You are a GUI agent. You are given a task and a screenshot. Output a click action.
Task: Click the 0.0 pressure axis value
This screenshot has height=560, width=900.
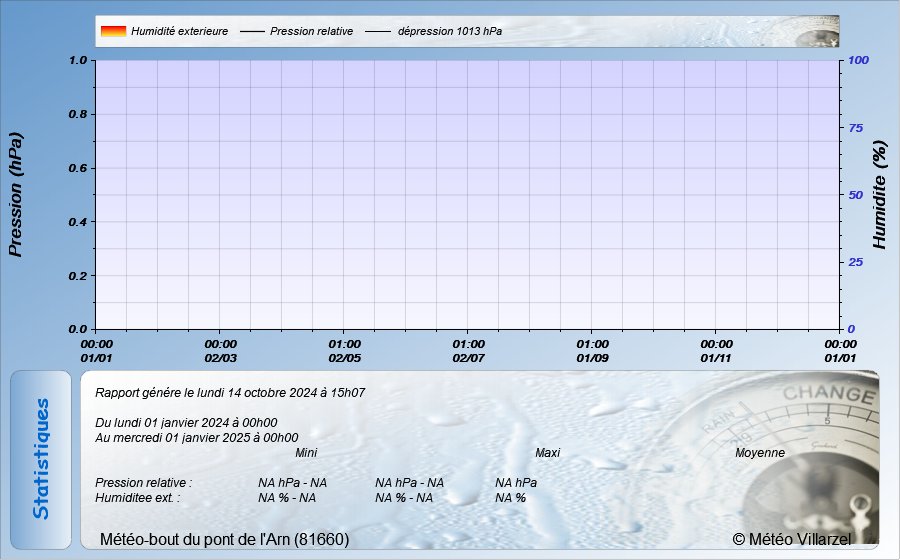click(78, 329)
